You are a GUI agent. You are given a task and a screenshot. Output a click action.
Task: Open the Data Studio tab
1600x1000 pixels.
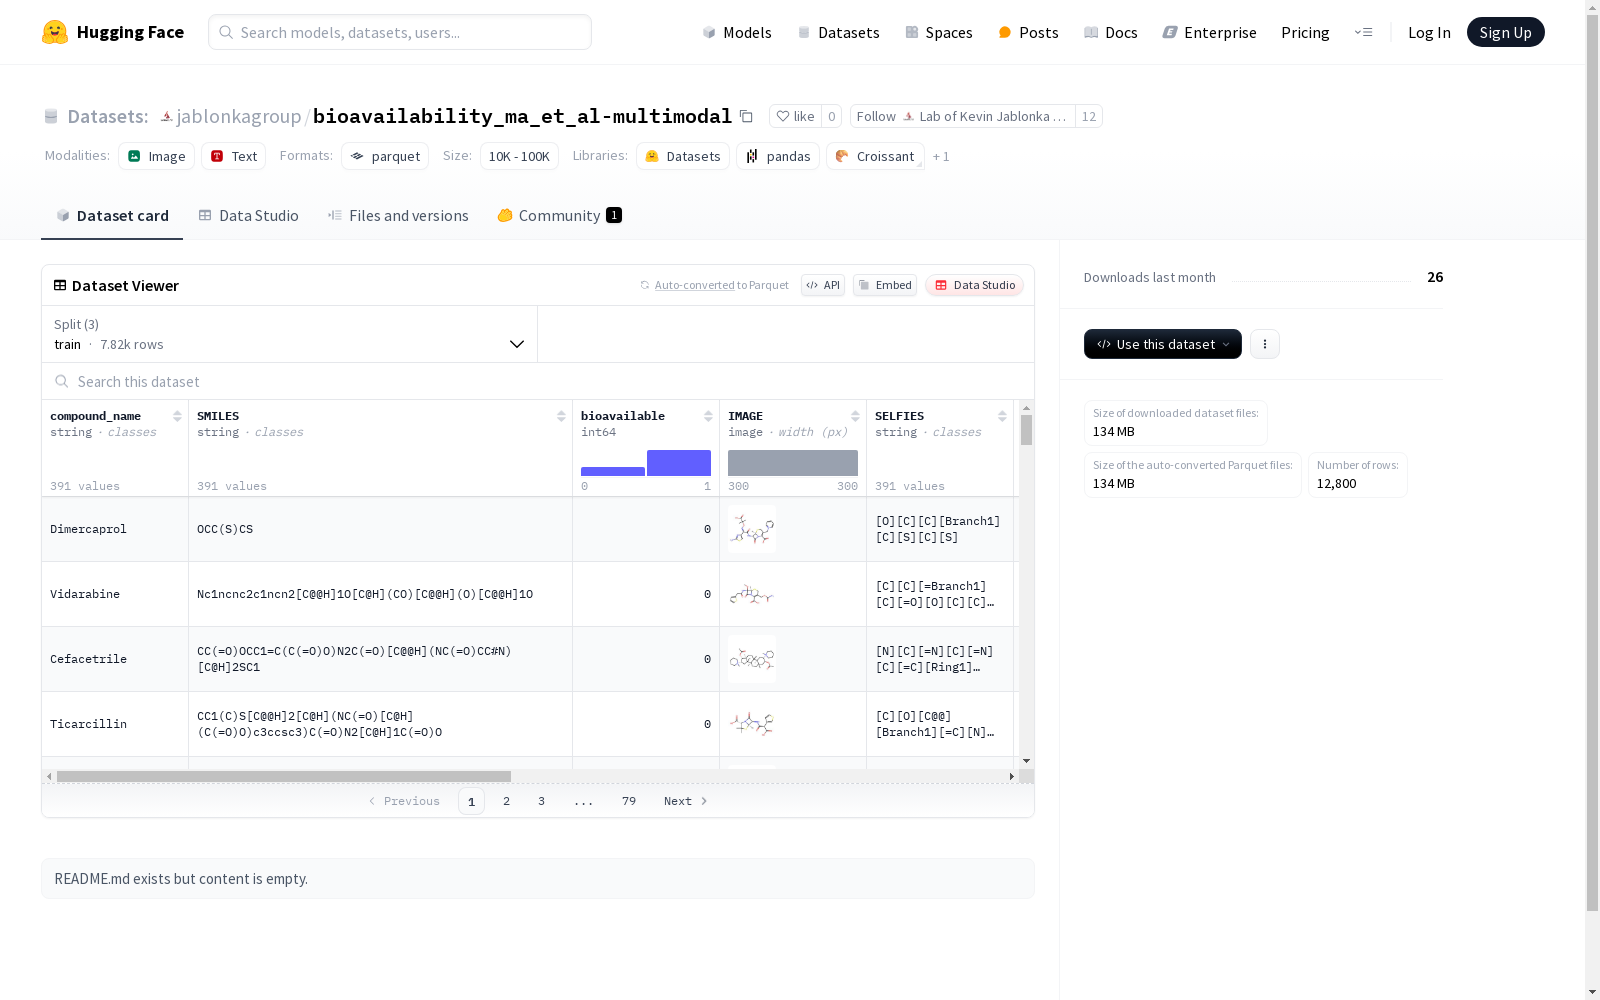click(248, 215)
